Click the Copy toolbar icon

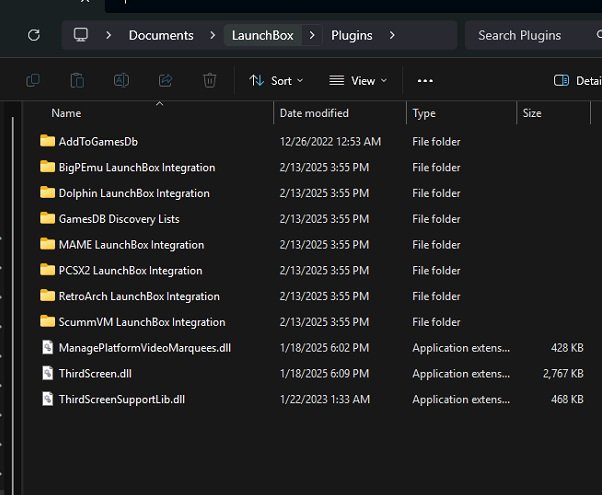coord(33,81)
